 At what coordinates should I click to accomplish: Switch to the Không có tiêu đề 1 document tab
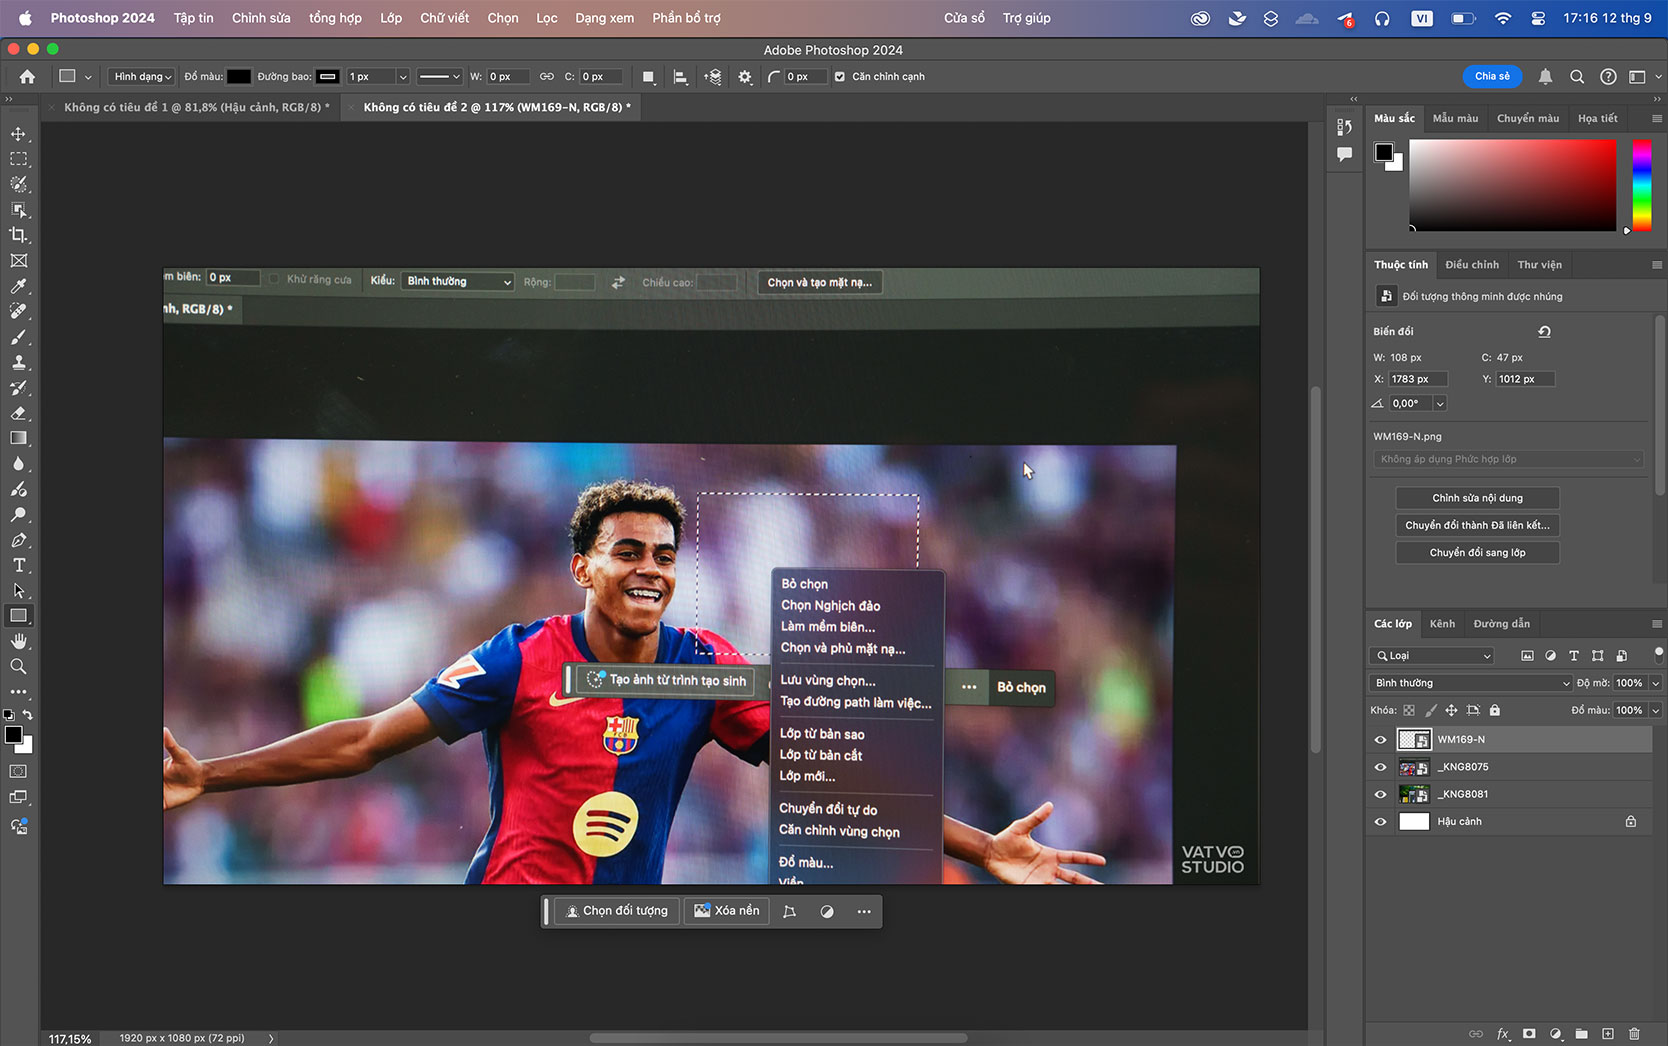pos(196,107)
